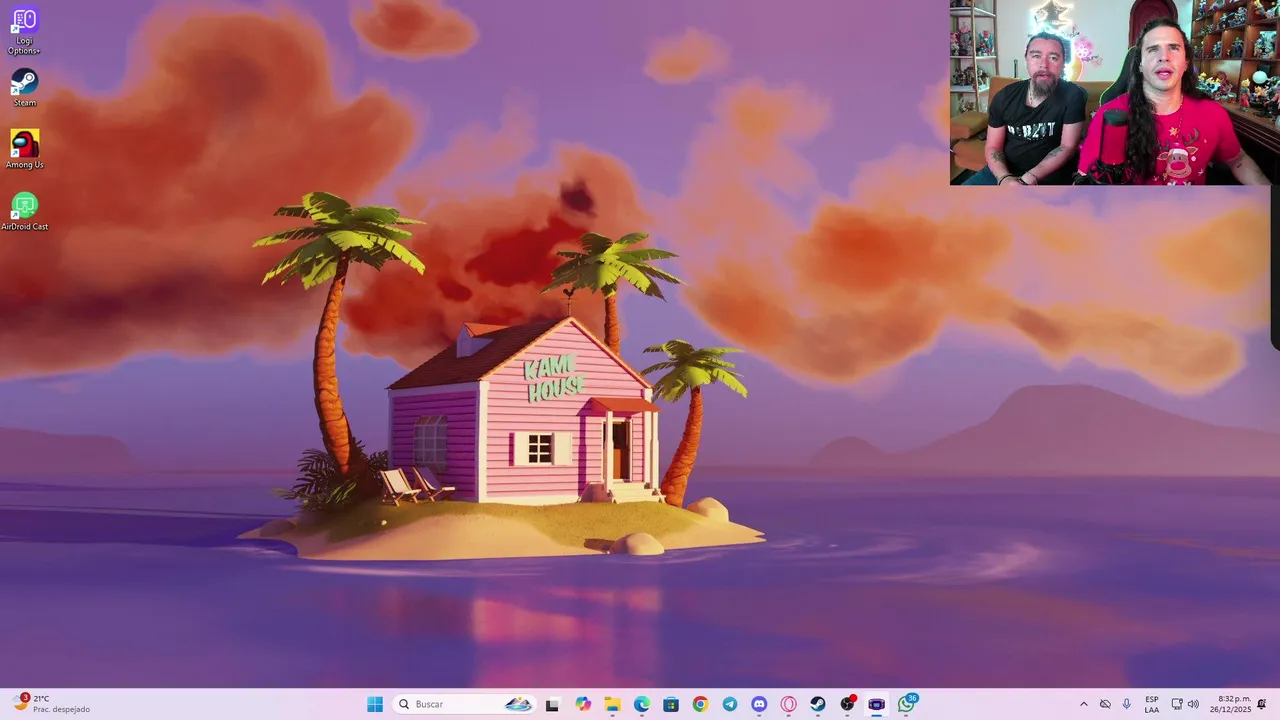Expand the hidden system tray icons
Image resolution: width=1280 pixels, height=720 pixels.
(1083, 704)
